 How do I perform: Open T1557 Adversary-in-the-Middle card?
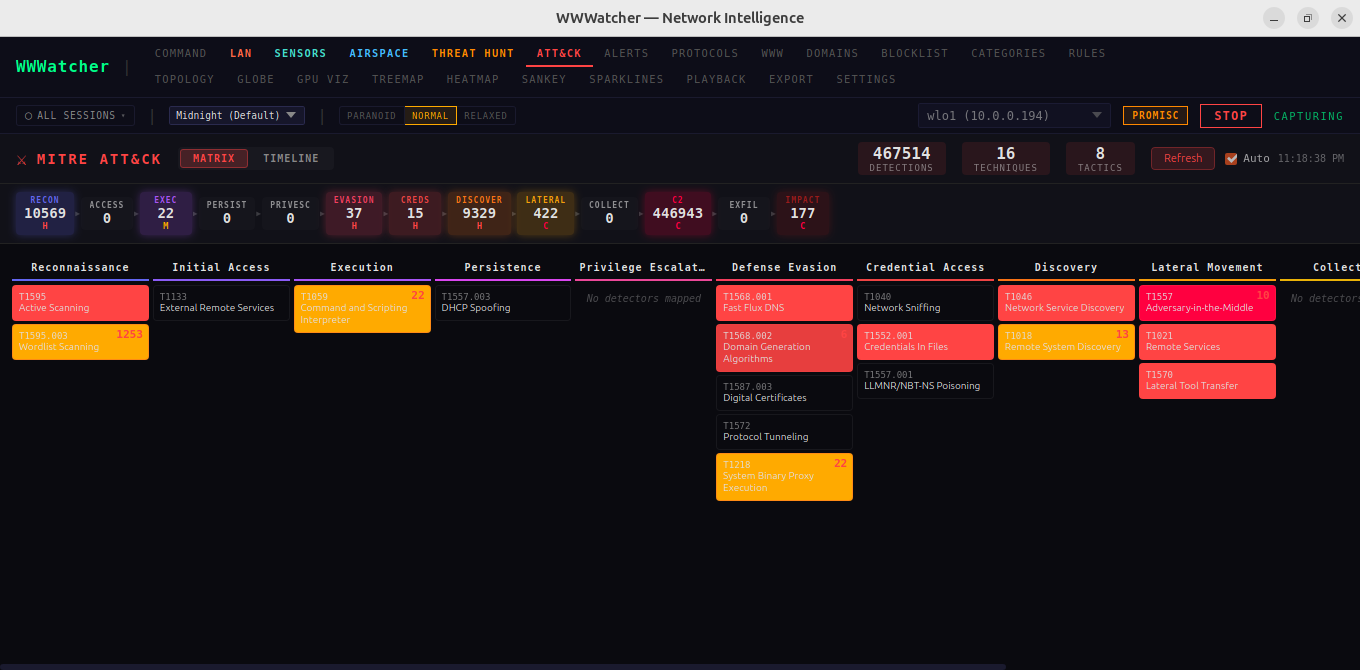(x=1207, y=302)
